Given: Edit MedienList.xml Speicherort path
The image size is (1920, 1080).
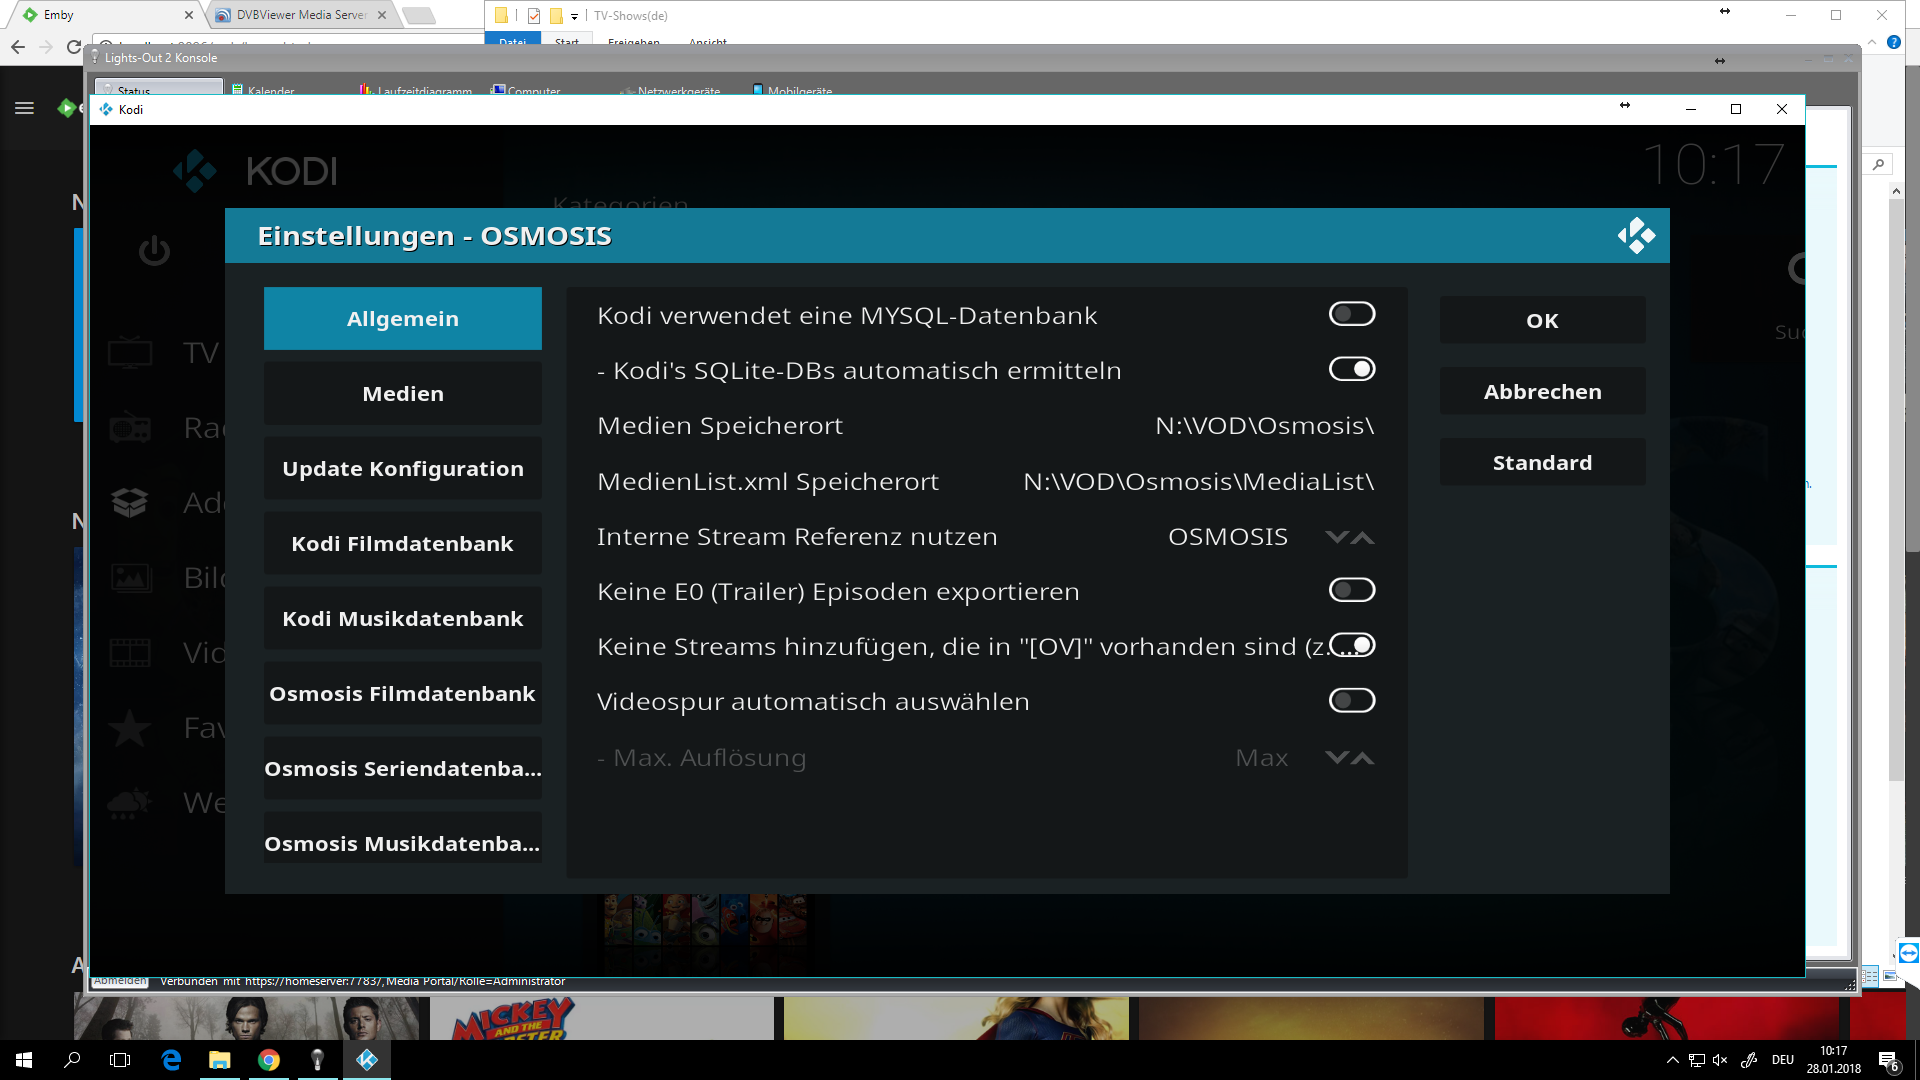Looking at the screenshot, I should click(986, 481).
